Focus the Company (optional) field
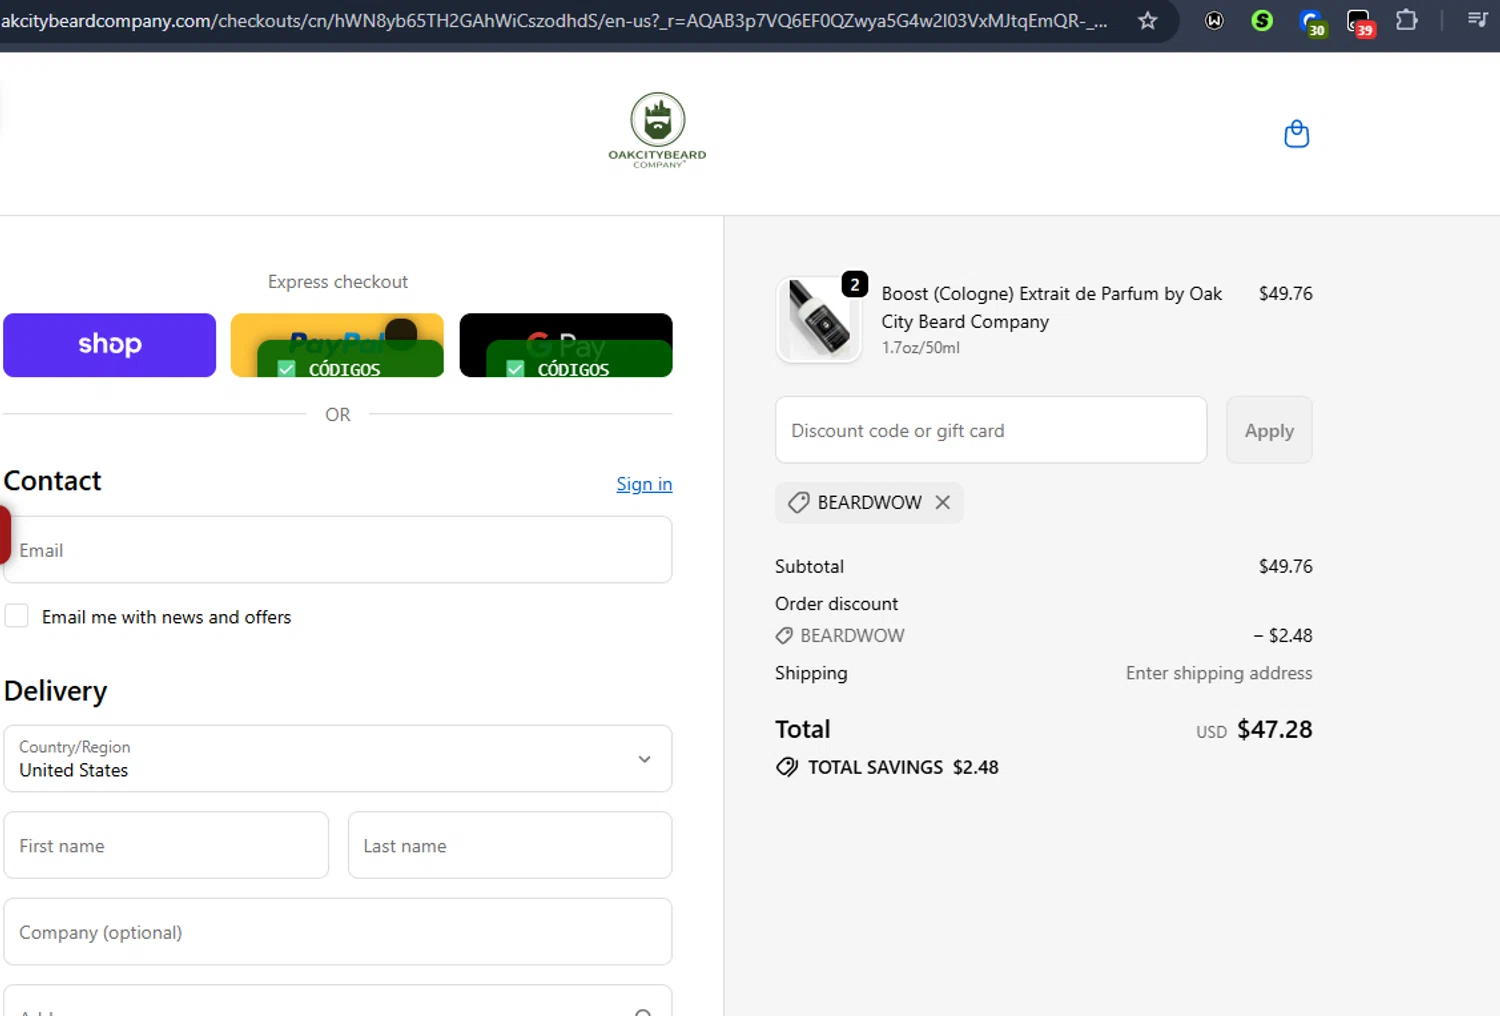1500x1016 pixels. 338,932
